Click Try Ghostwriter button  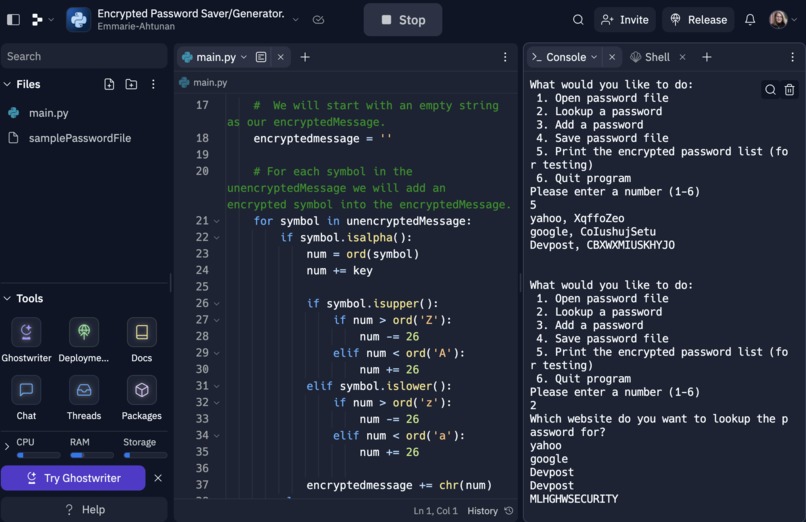74,478
